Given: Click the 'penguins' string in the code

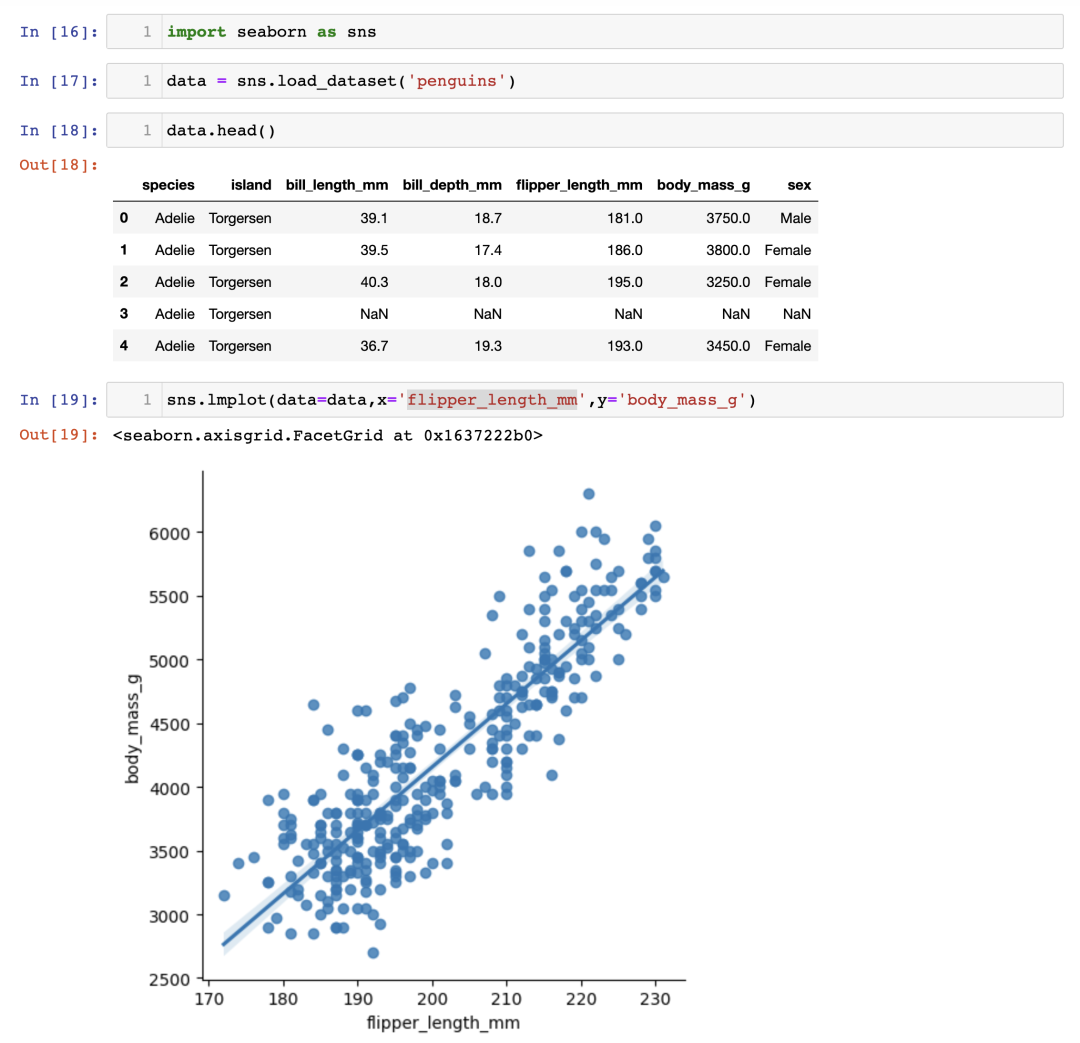Looking at the screenshot, I should (457, 81).
